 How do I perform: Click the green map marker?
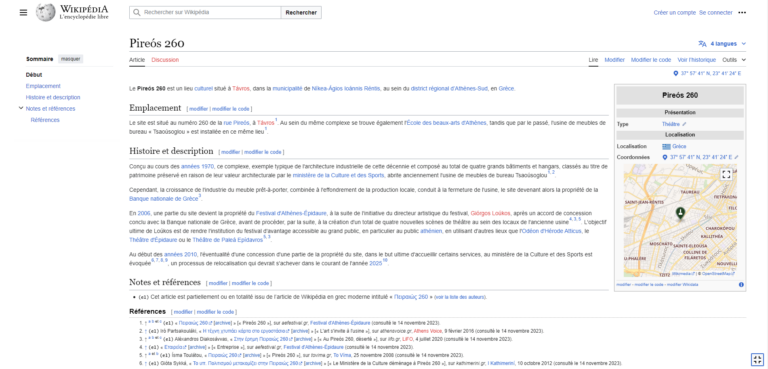click(x=680, y=213)
